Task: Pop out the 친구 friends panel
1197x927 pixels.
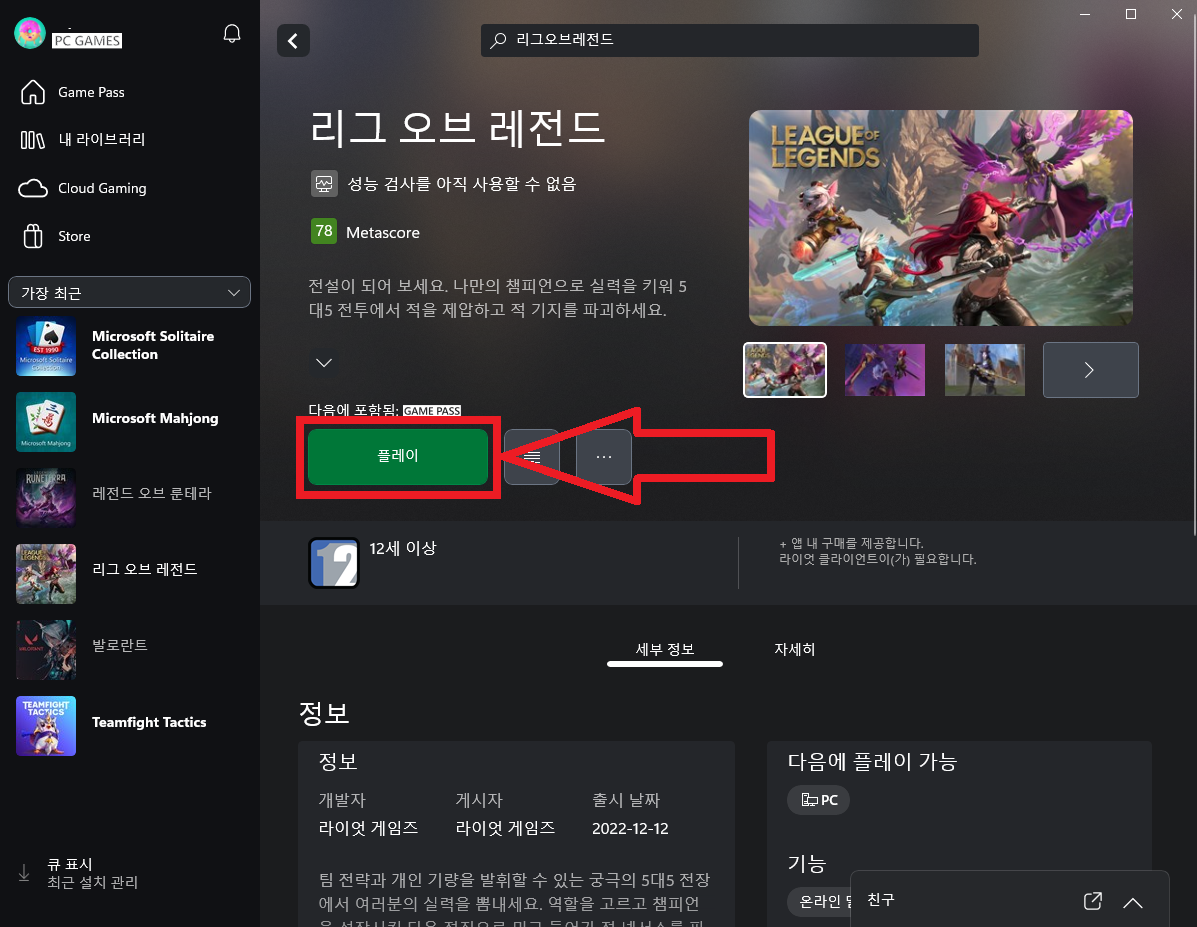Action: 1092,901
